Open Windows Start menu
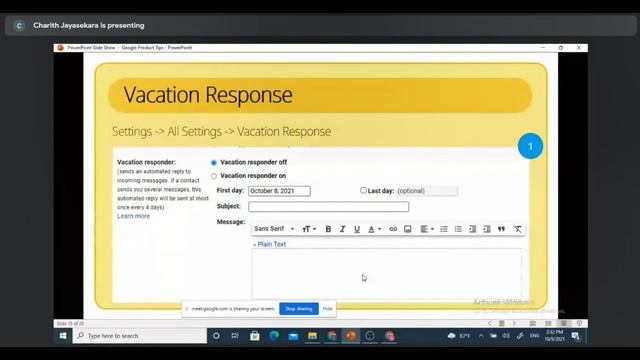The image size is (640, 360). pos(63,336)
